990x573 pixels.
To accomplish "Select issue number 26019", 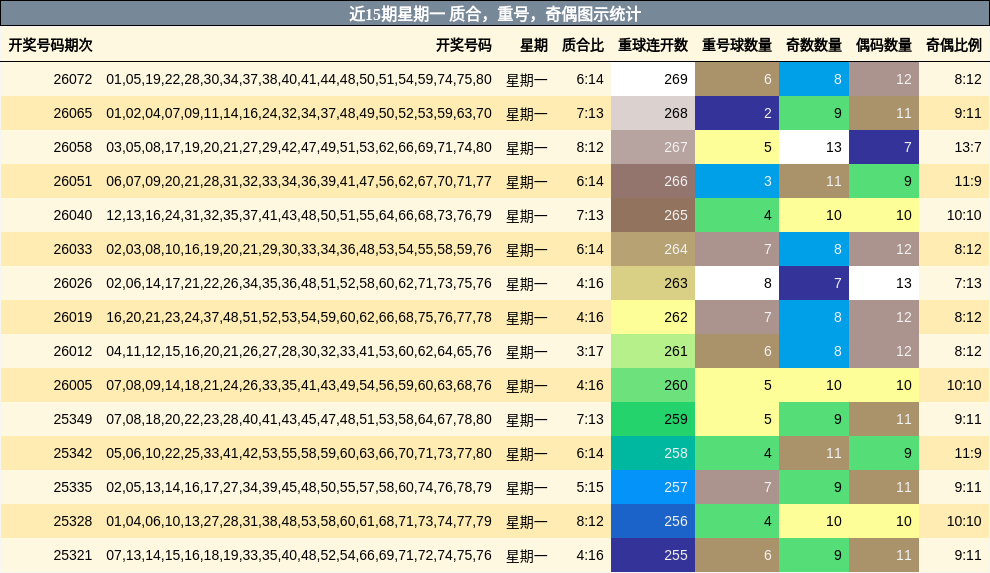I will point(73,317).
